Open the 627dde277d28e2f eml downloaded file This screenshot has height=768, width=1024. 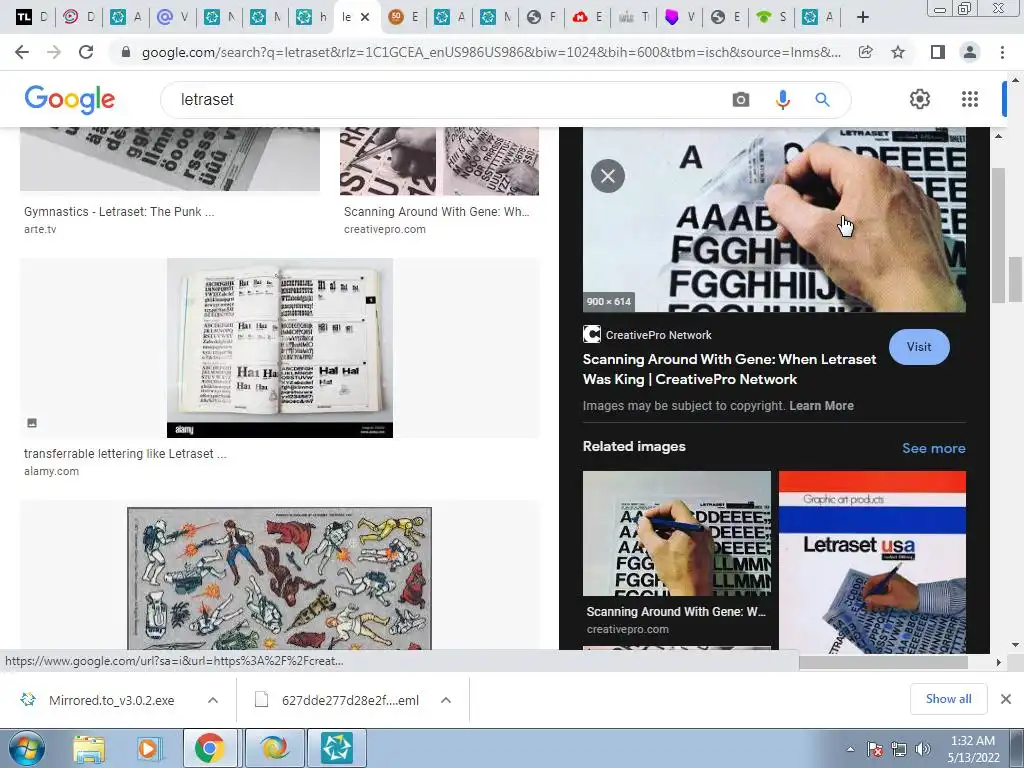tap(350, 700)
